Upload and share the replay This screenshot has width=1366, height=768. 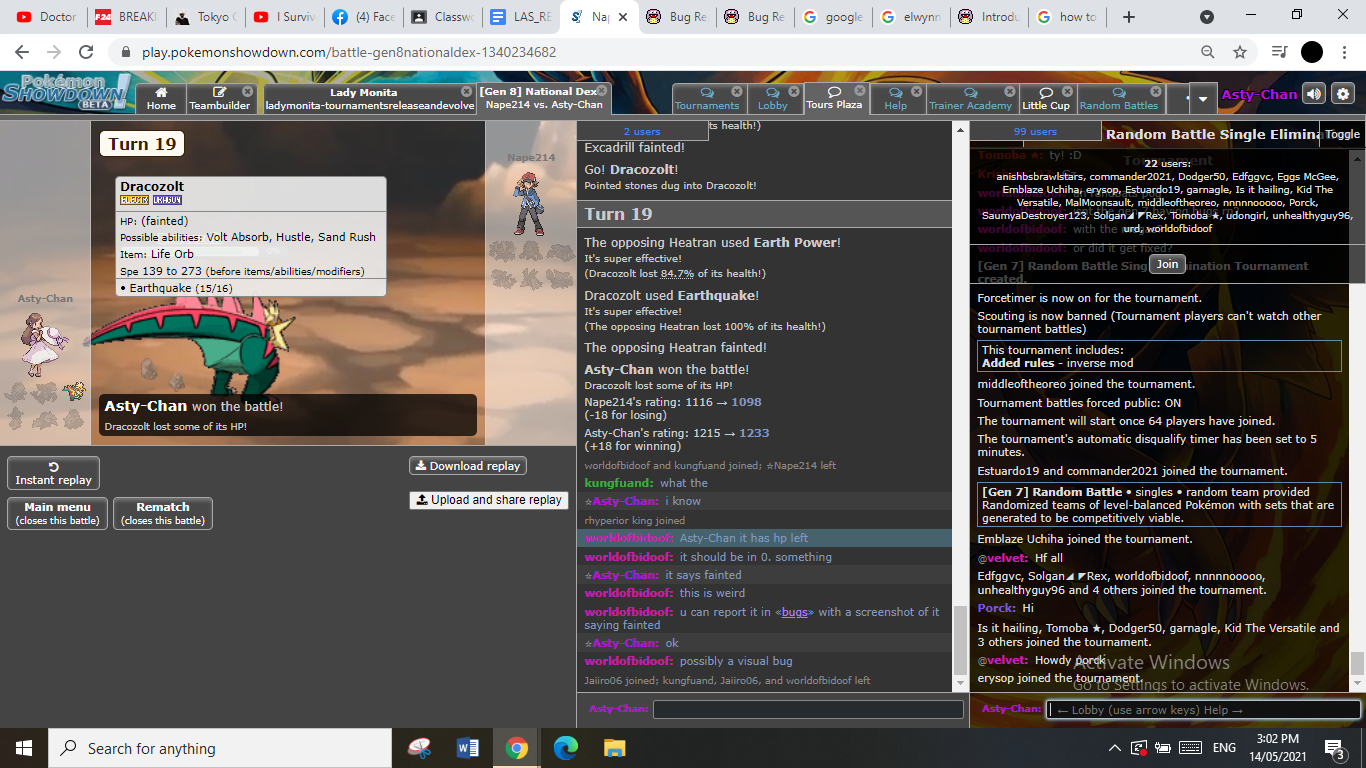click(489, 500)
